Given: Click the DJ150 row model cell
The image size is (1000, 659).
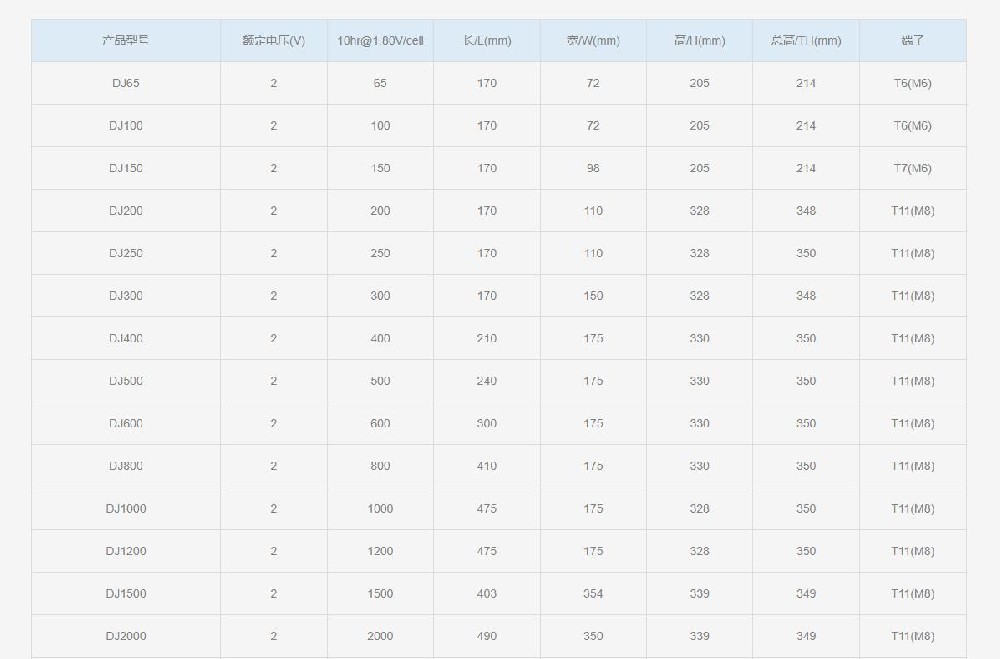Looking at the screenshot, I should (126, 168).
